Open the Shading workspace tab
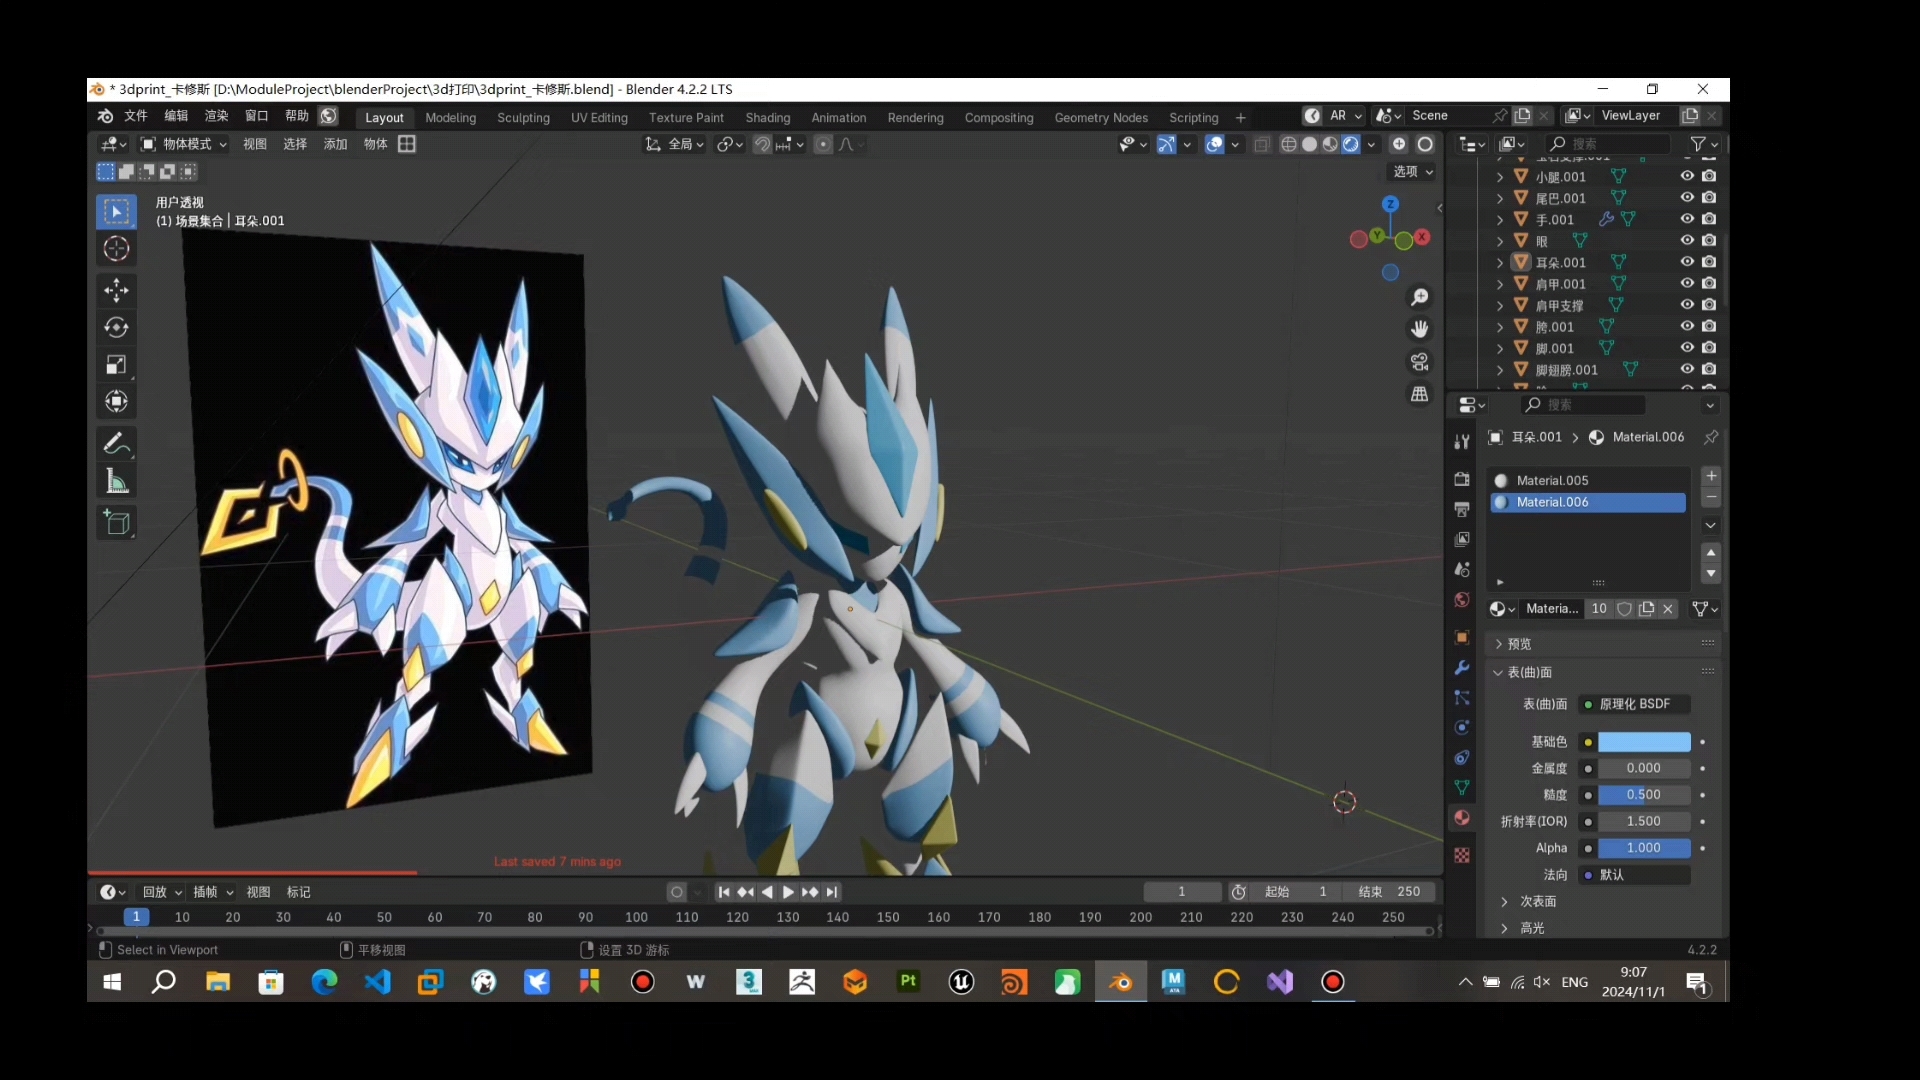The image size is (1920, 1080). point(768,118)
